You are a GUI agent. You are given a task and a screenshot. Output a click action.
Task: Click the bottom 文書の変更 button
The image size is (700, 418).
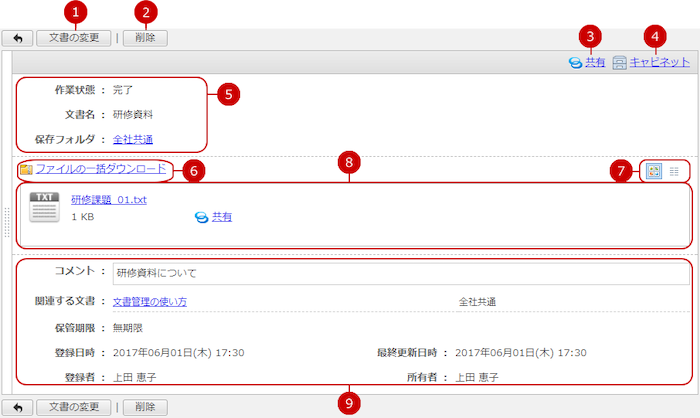coord(74,407)
